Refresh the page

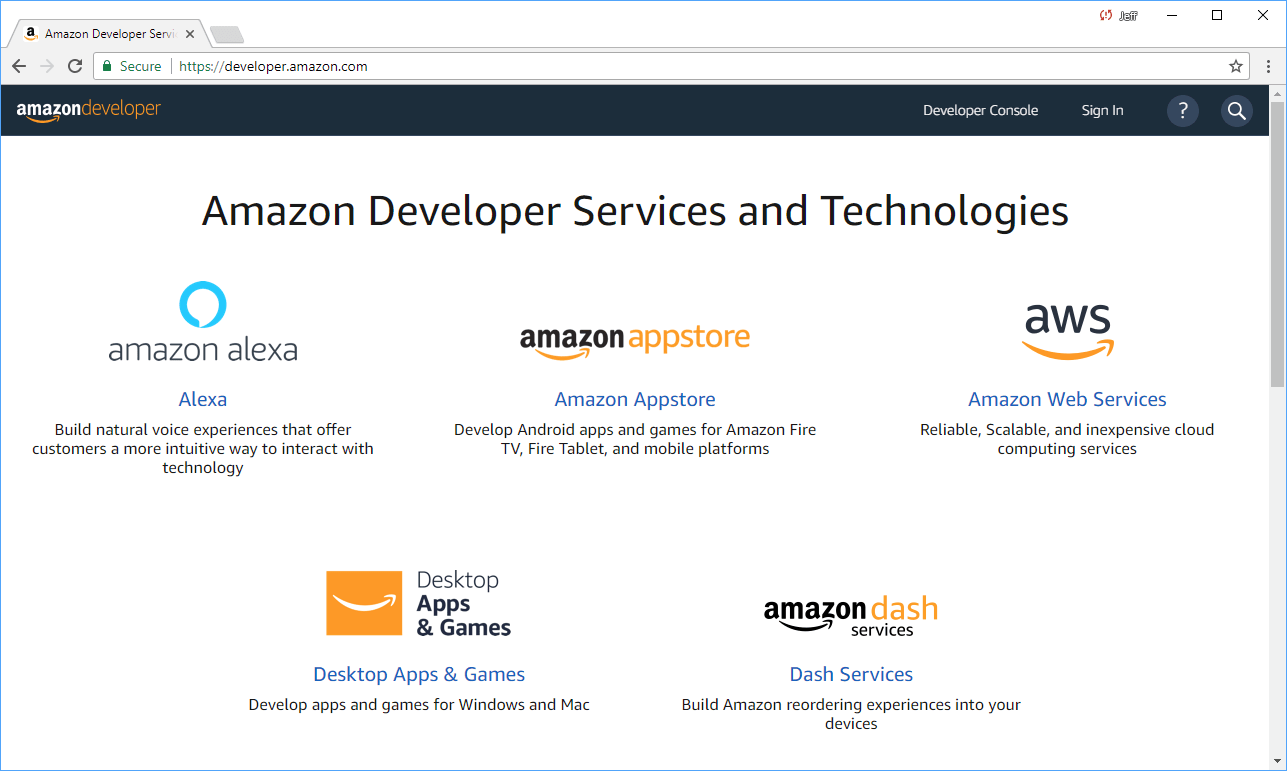[x=75, y=66]
